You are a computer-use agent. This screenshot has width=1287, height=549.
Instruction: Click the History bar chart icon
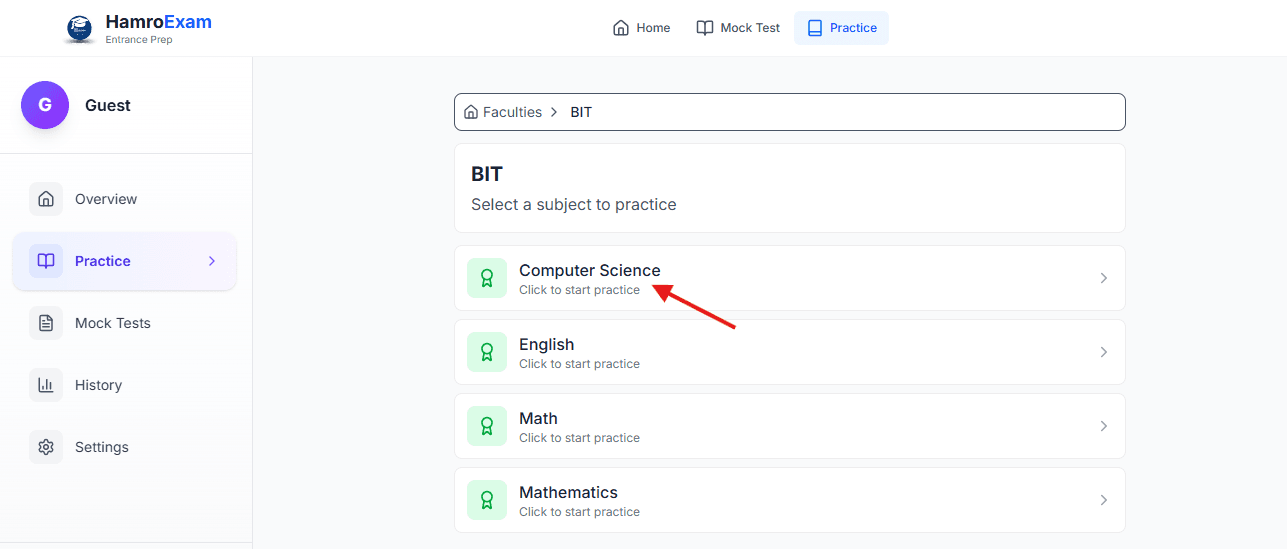(46, 385)
